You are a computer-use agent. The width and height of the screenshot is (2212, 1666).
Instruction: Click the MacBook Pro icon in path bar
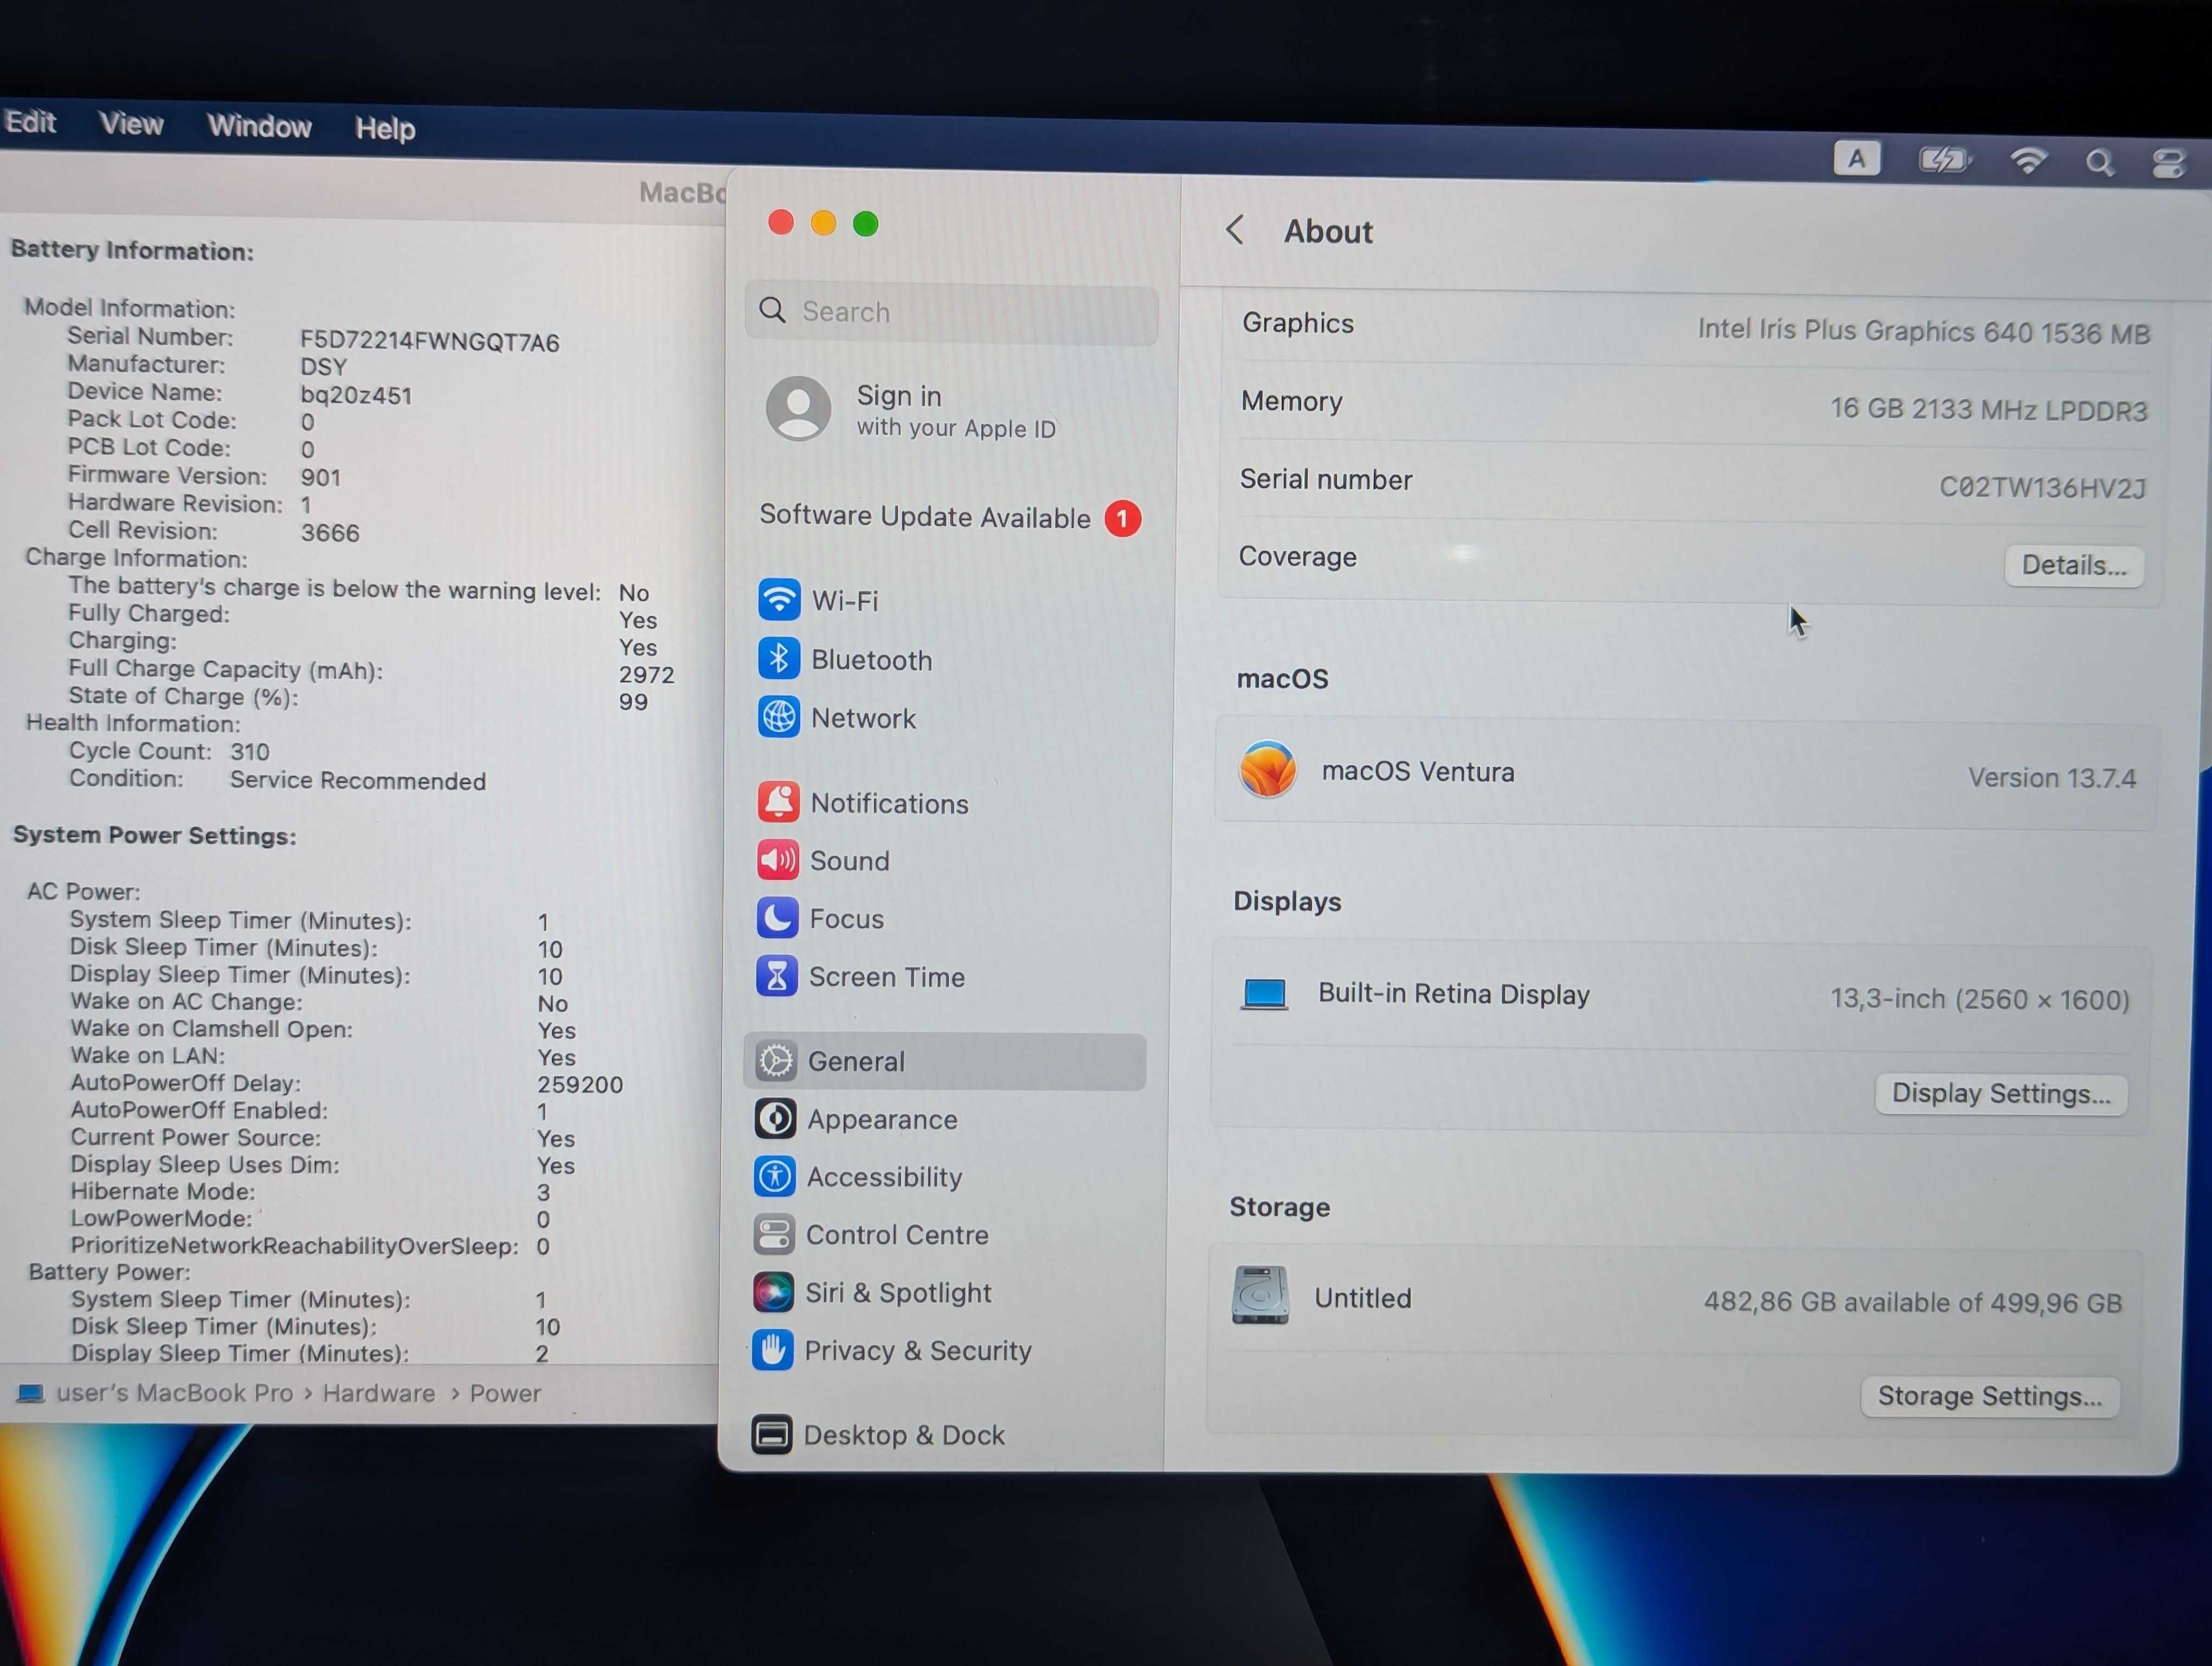point(31,1393)
